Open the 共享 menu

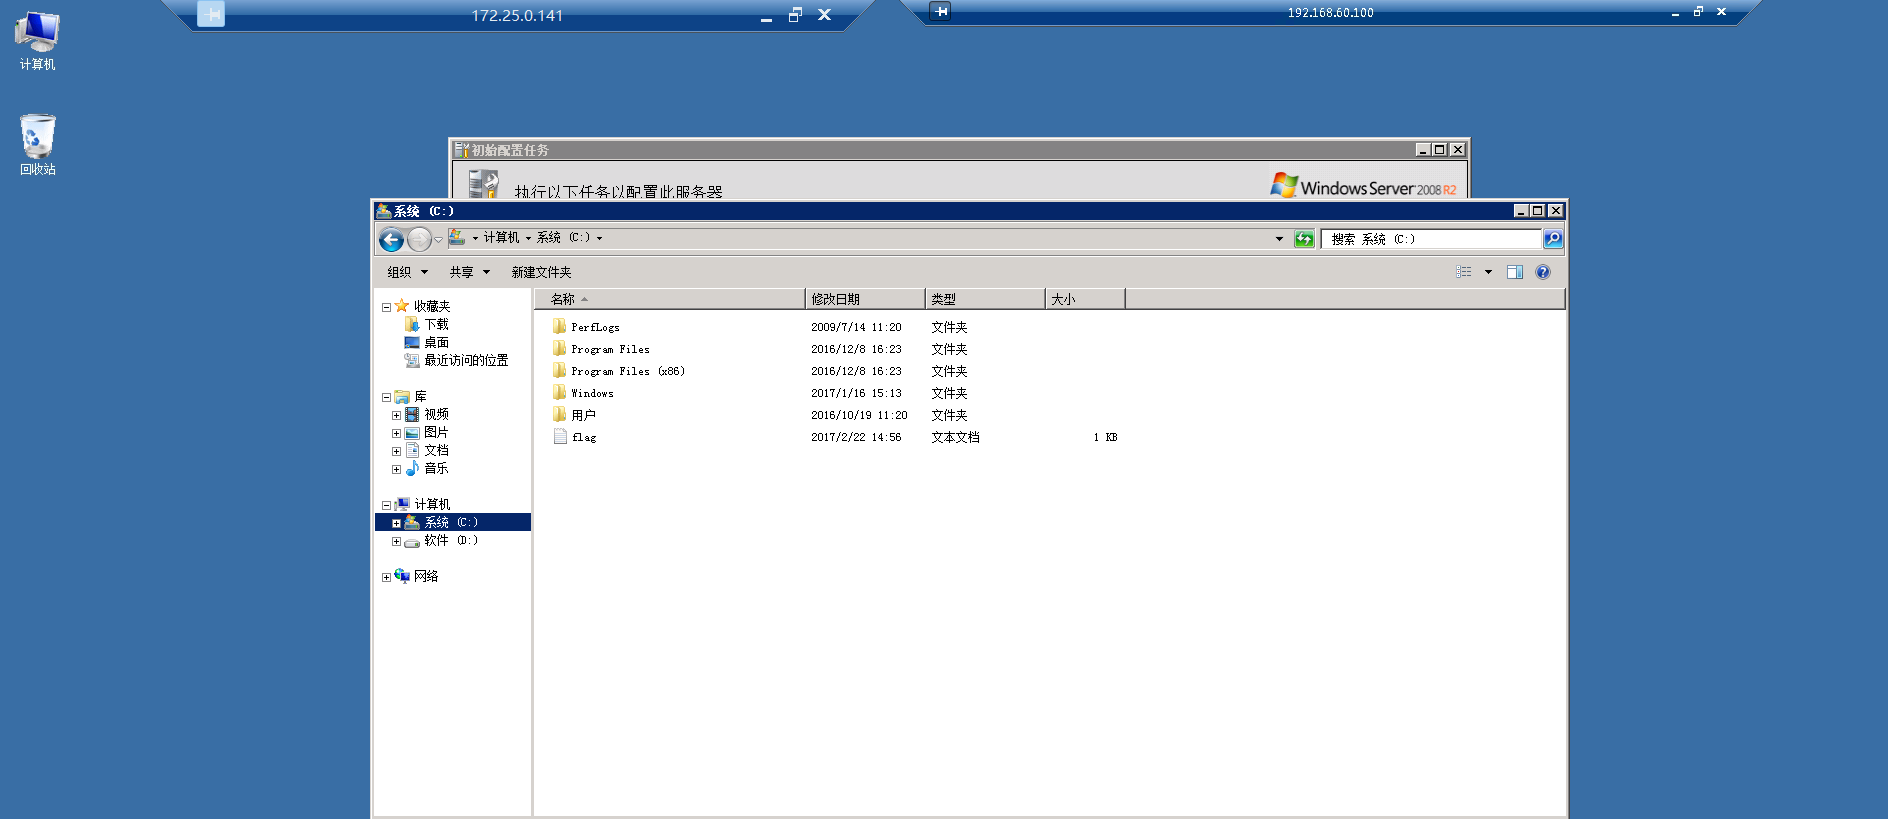pyautogui.click(x=469, y=272)
